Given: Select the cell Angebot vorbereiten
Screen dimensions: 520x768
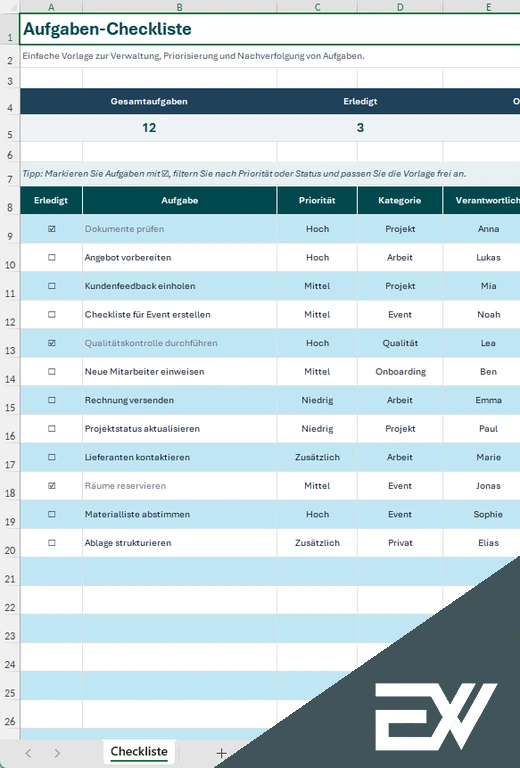Looking at the screenshot, I should (x=180, y=257).
